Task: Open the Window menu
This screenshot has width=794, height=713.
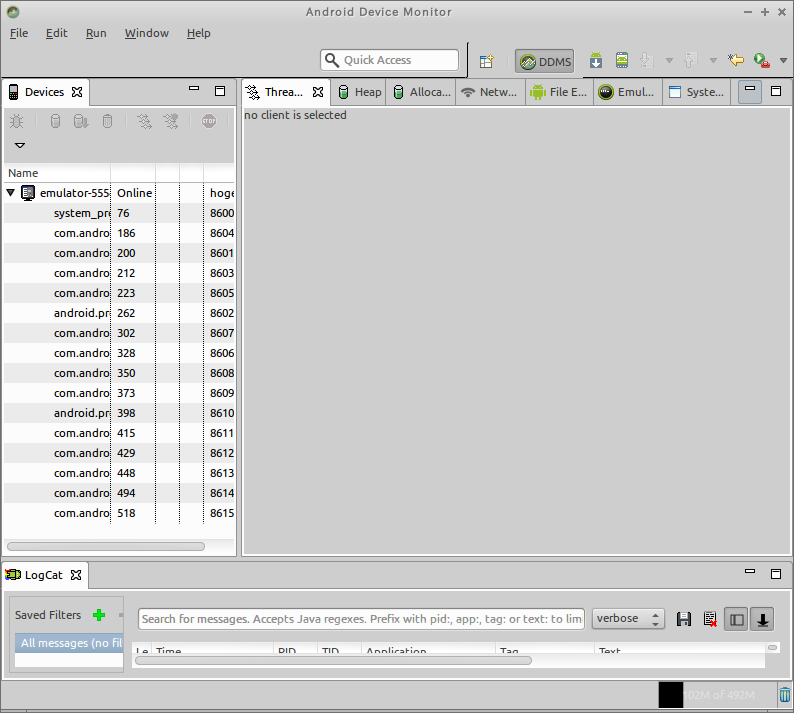Action: pyautogui.click(x=146, y=33)
